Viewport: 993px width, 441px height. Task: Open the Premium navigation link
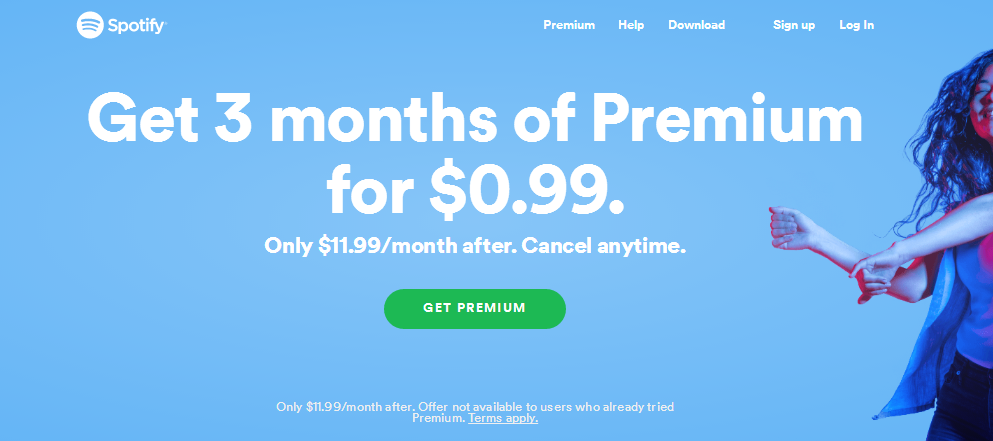[569, 25]
